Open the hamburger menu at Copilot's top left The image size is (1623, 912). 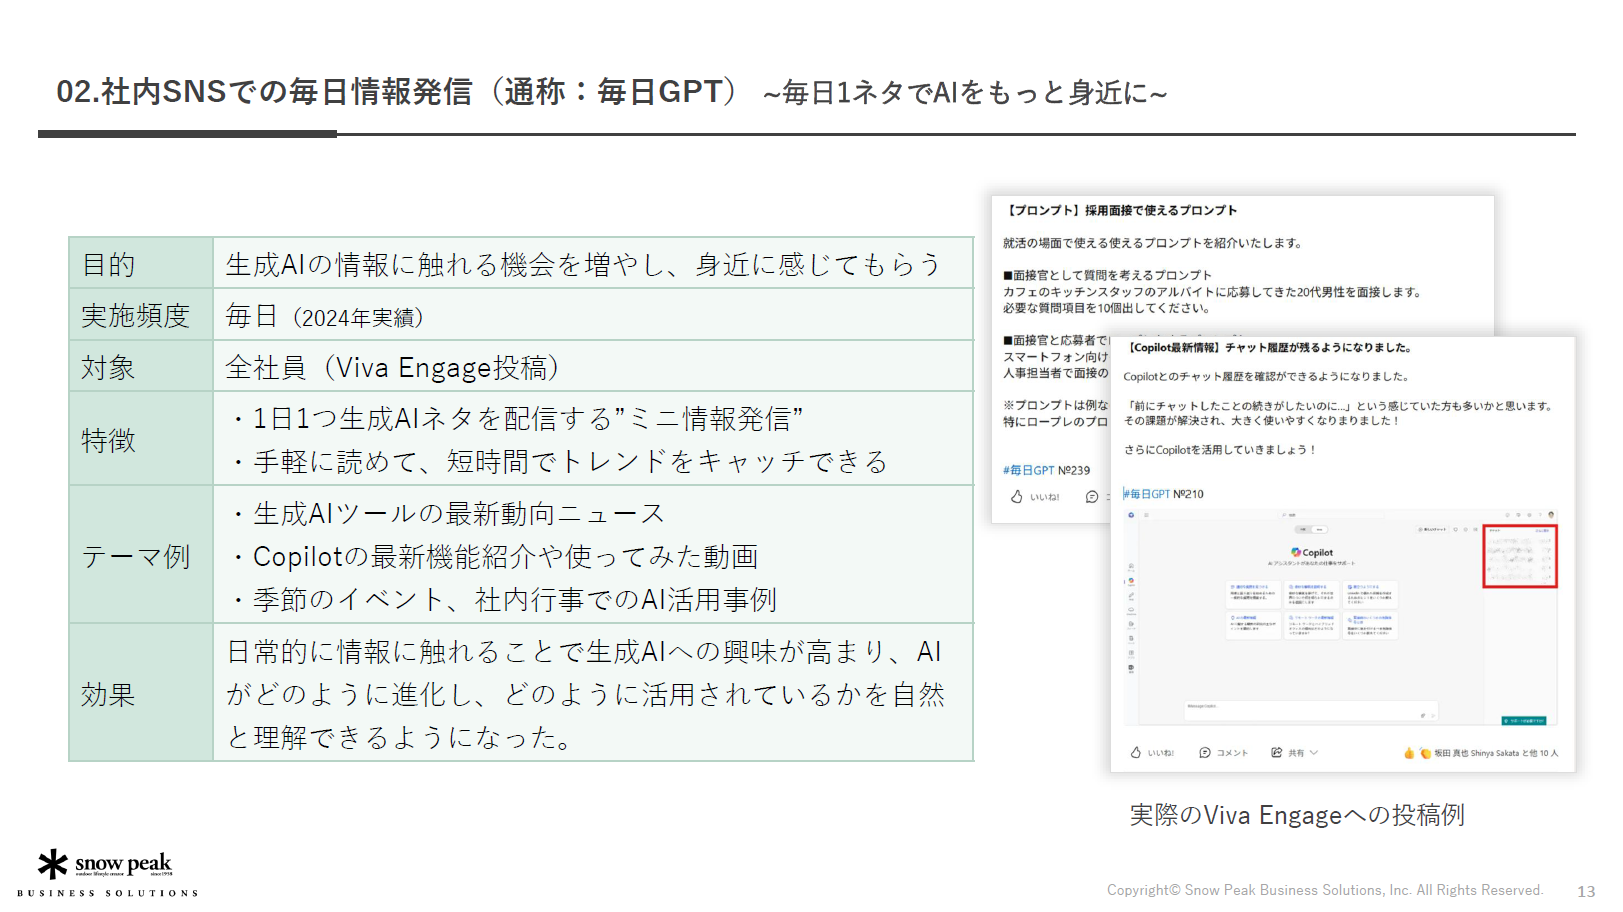coord(1147,514)
